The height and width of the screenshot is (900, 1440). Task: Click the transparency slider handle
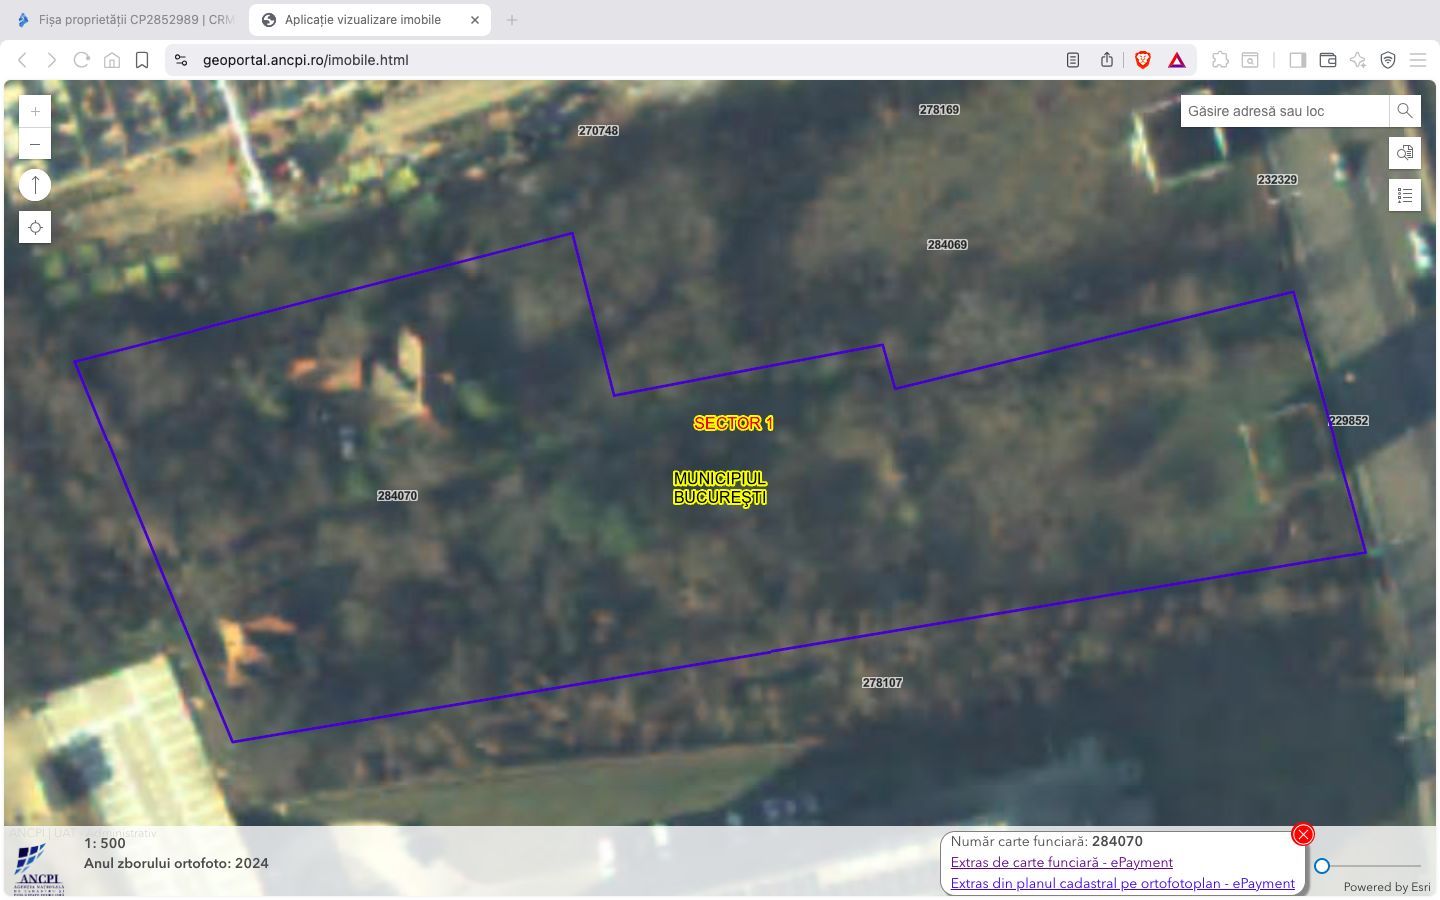1322,866
